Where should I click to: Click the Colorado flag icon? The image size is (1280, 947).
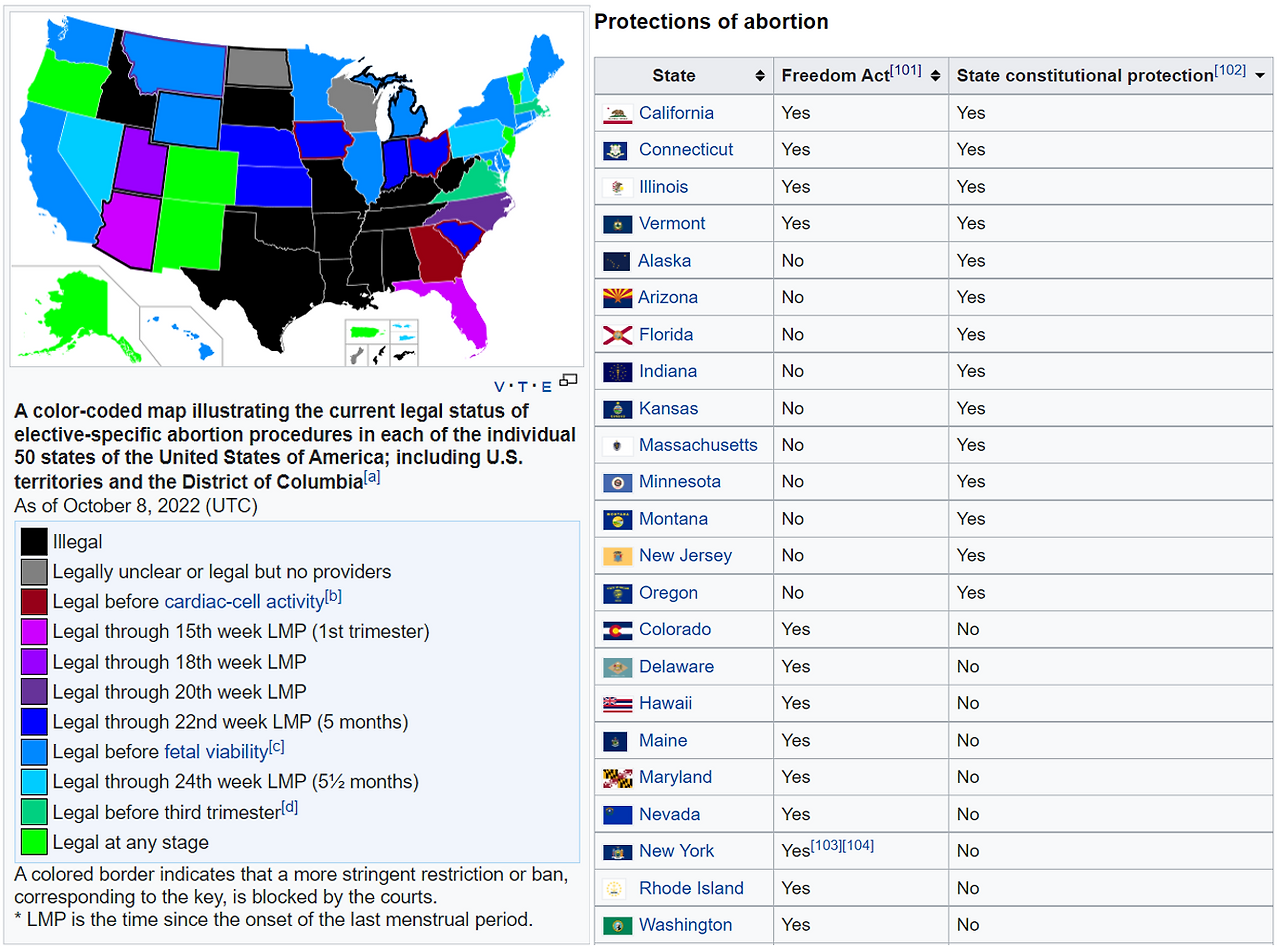click(617, 630)
